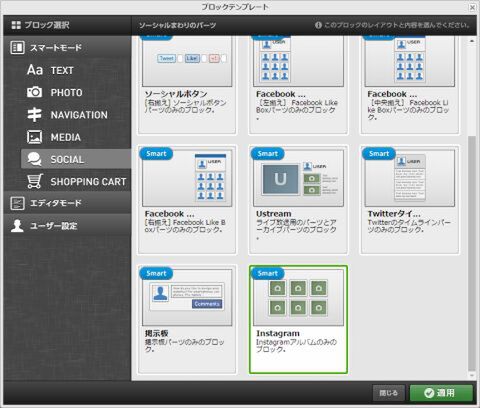Image resolution: width=480 pixels, height=408 pixels.
Task: Click the スマートモード layout icon
Action: click(17, 47)
